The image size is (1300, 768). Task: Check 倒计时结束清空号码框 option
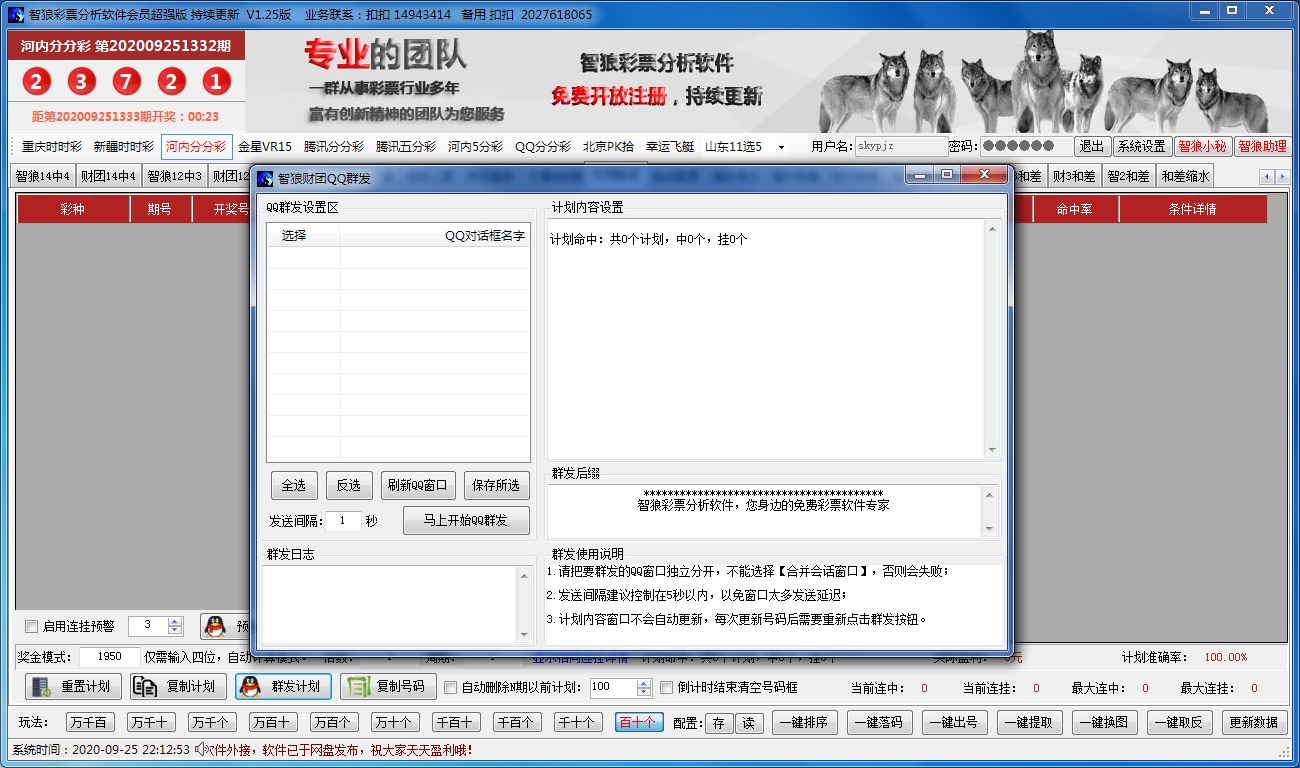(668, 687)
